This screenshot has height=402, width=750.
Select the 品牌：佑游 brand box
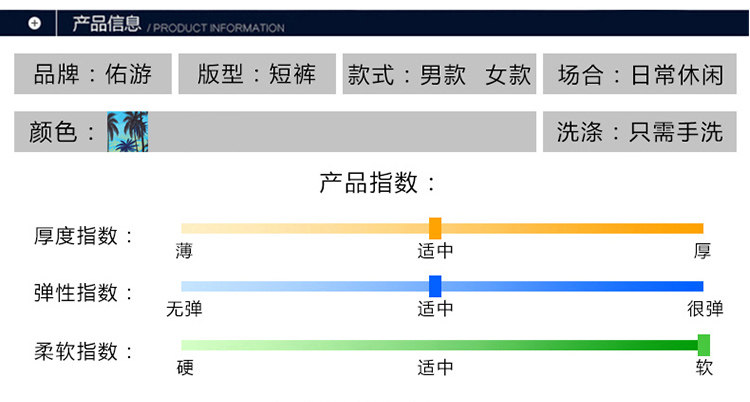pyautogui.click(x=93, y=75)
